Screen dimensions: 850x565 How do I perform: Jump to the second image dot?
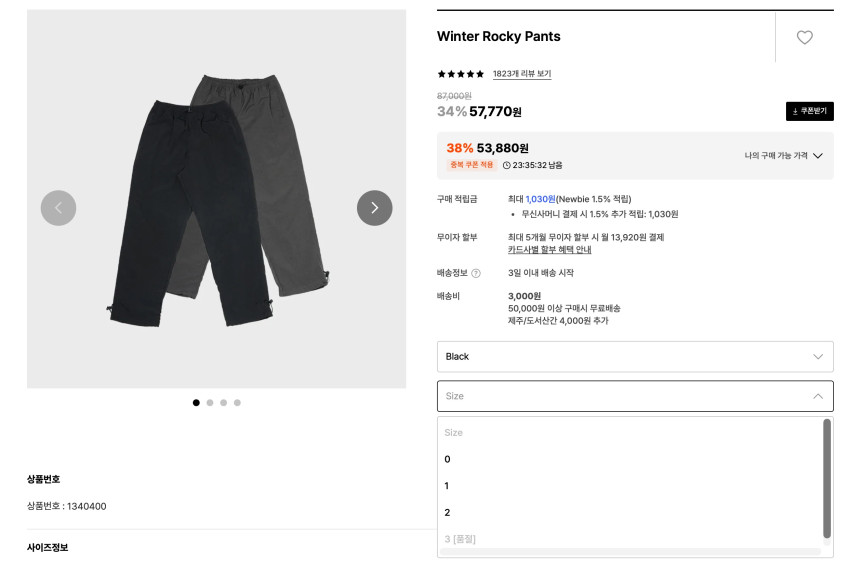pyautogui.click(x=210, y=403)
